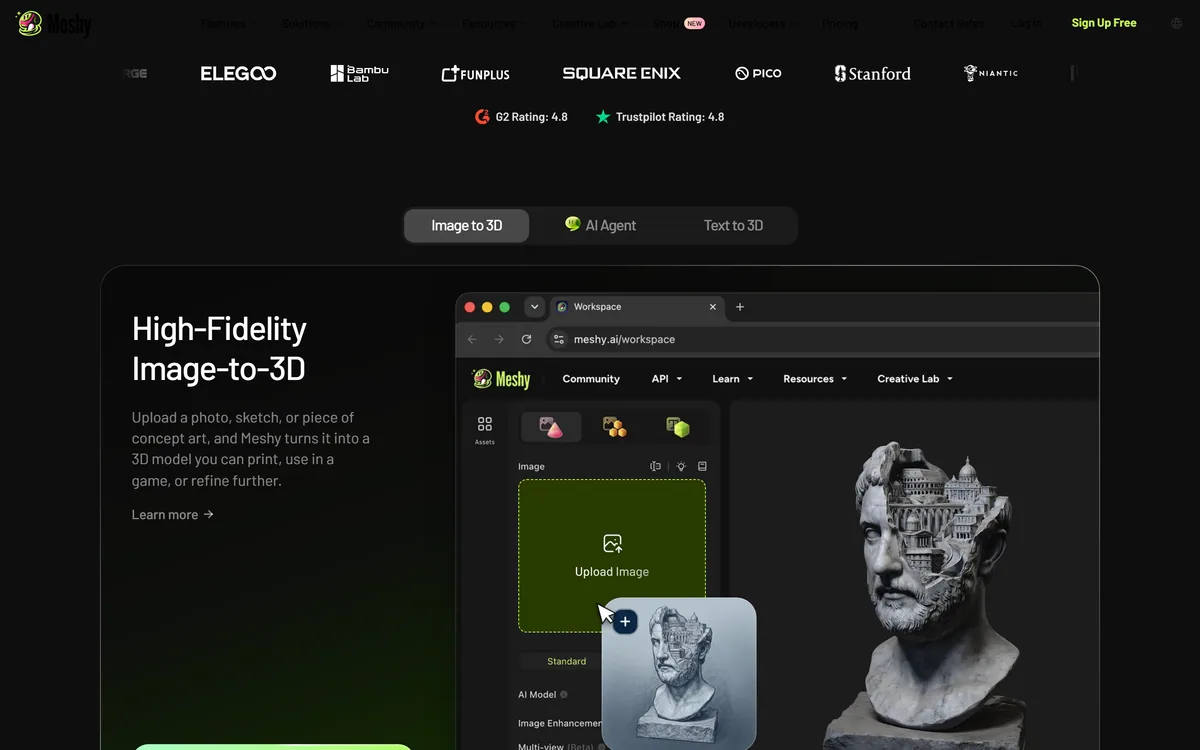Click the lightbulb tips icon beside Image

click(681, 466)
